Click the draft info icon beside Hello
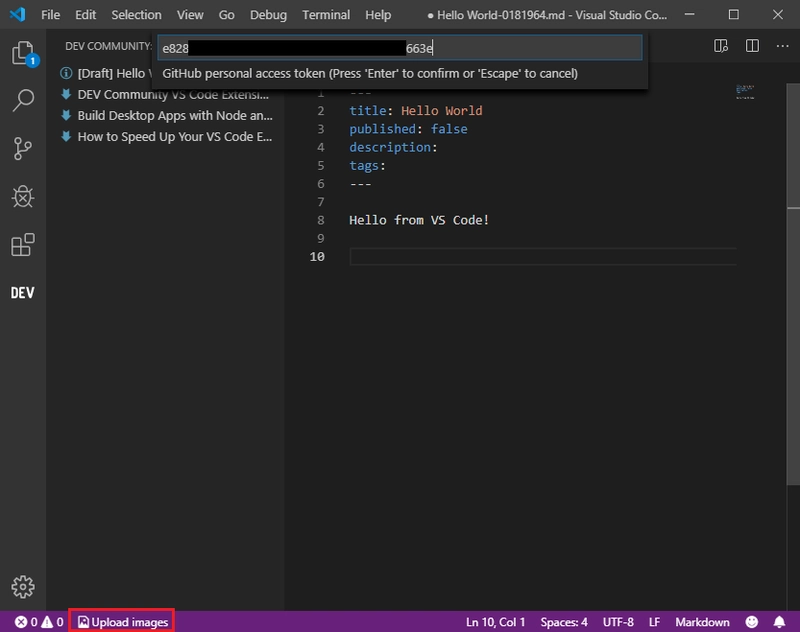The height and width of the screenshot is (632, 800). tap(66, 73)
